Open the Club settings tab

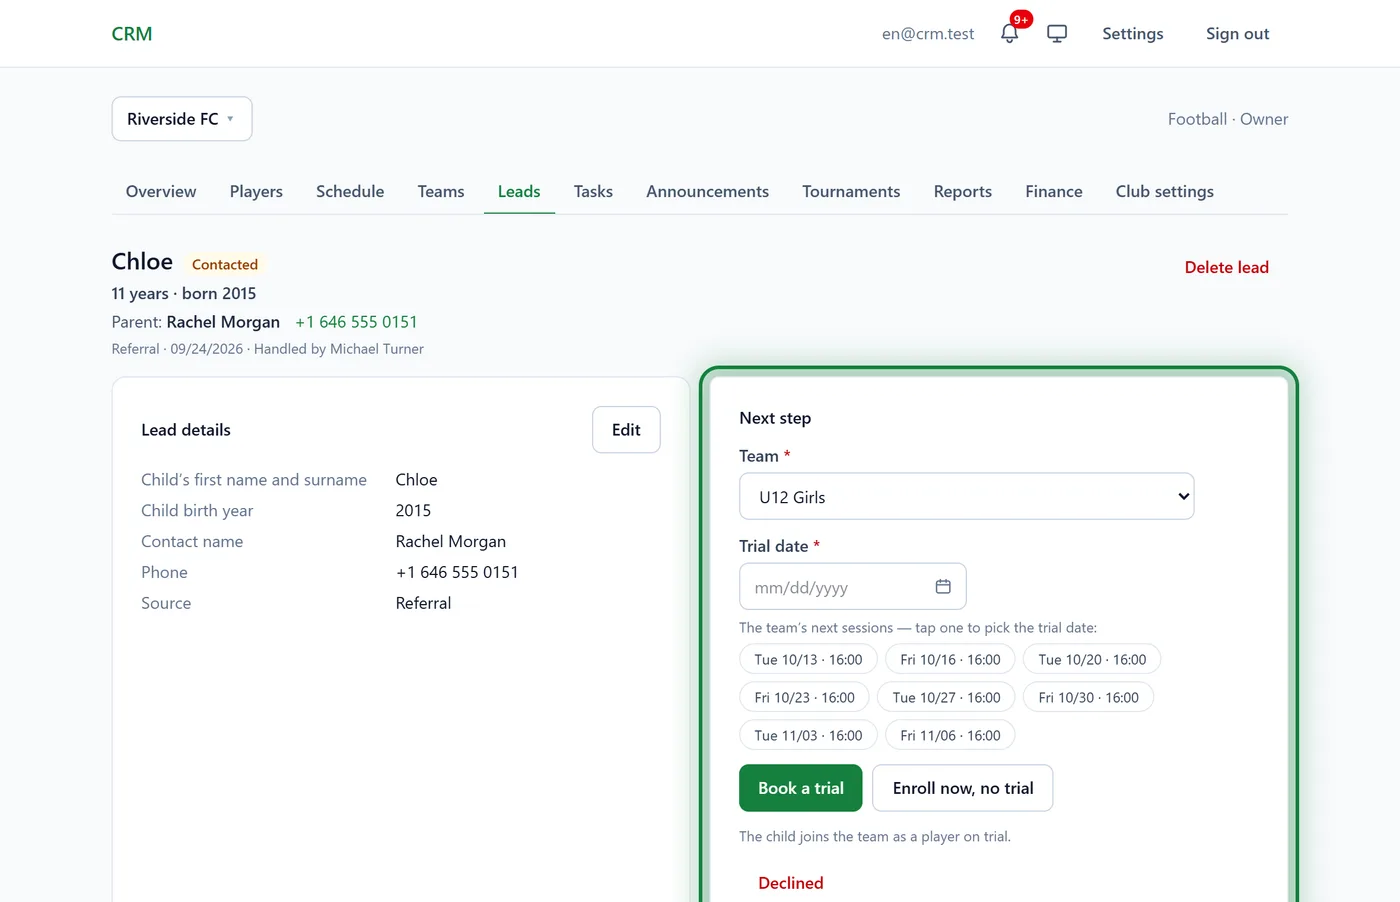point(1165,191)
